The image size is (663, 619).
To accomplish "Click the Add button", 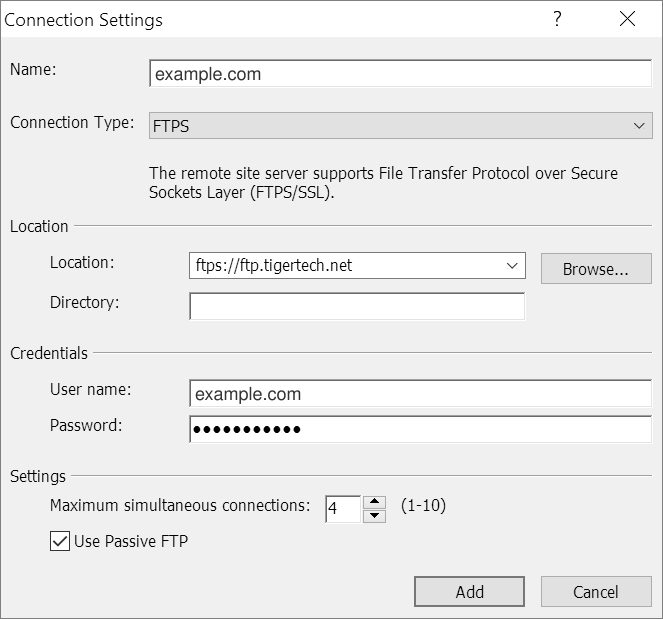I will coord(469,592).
